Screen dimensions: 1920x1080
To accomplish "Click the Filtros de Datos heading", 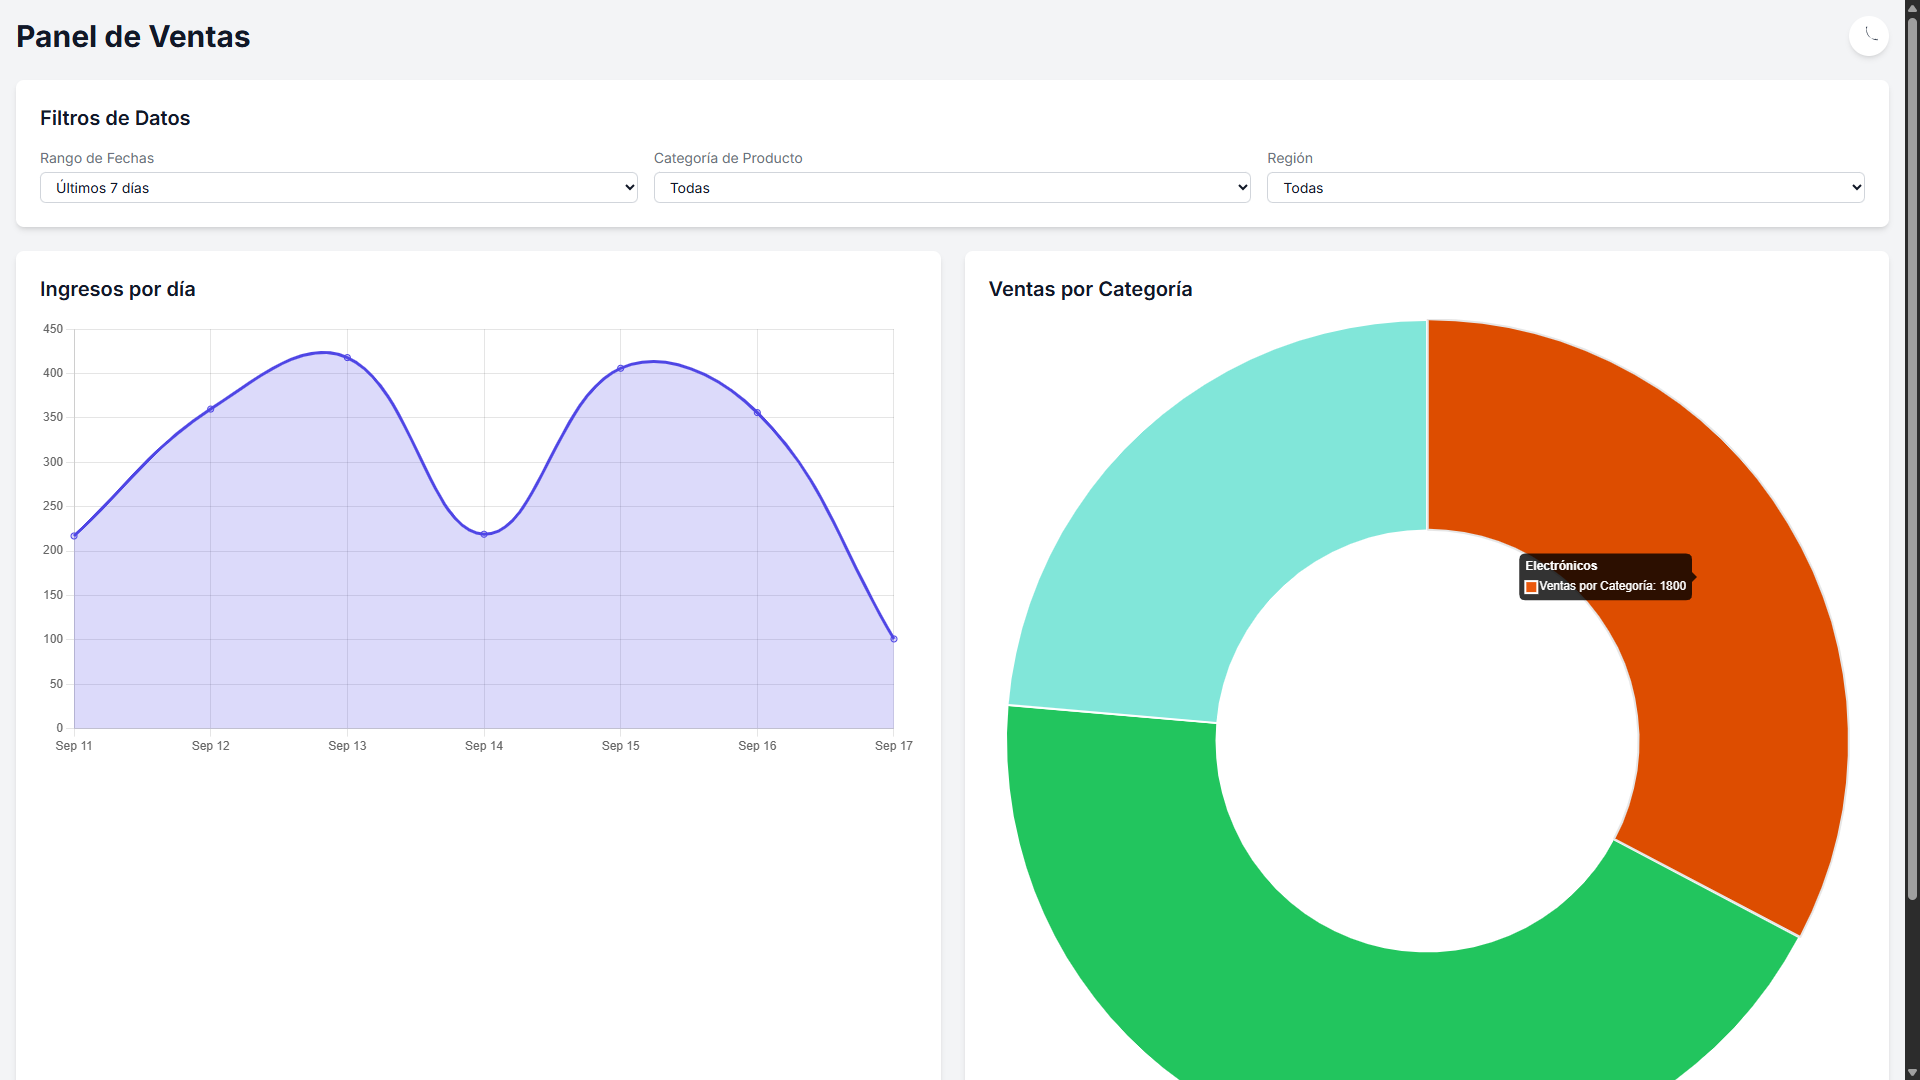I will point(115,118).
